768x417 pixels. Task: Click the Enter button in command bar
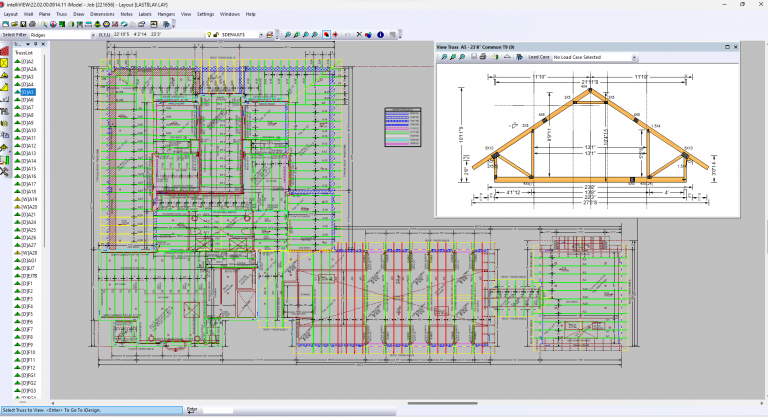[192, 410]
